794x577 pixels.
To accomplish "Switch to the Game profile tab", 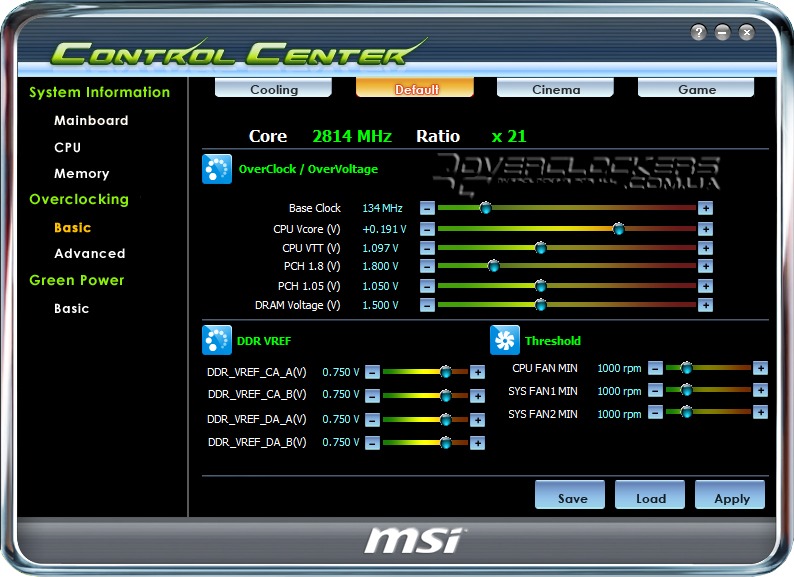I will (x=696, y=88).
